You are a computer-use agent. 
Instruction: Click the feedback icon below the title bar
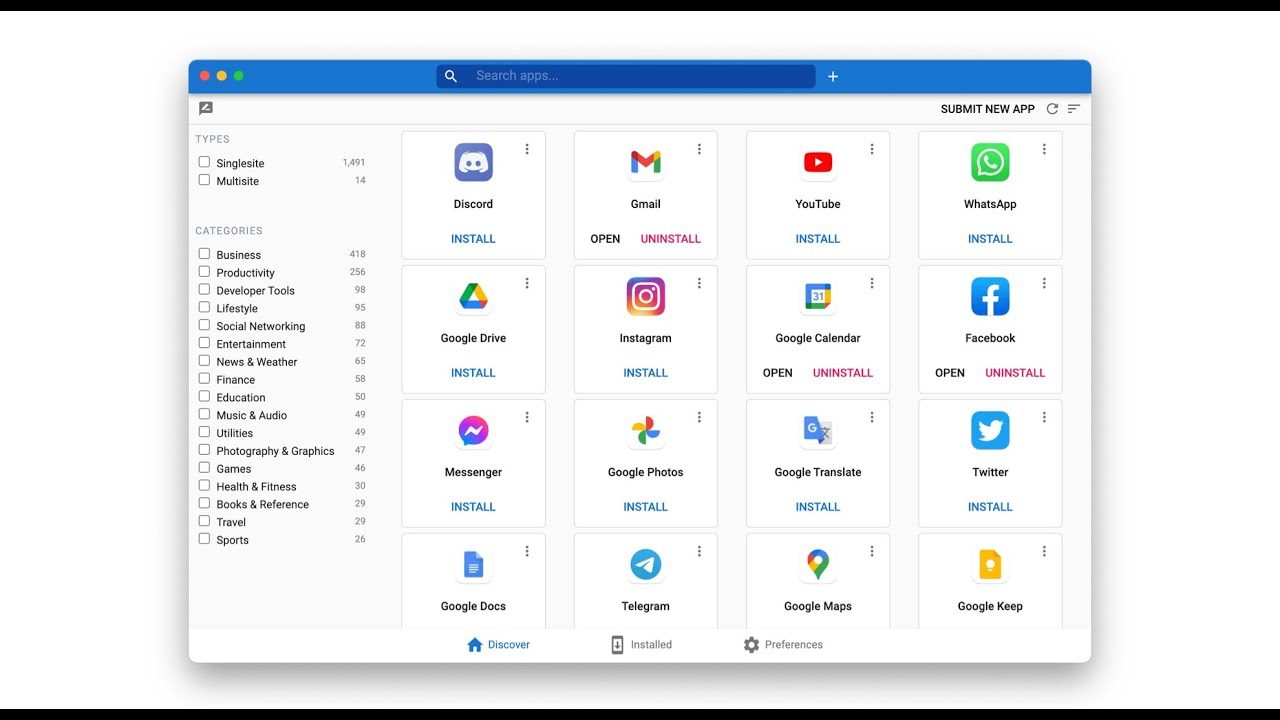(x=206, y=108)
